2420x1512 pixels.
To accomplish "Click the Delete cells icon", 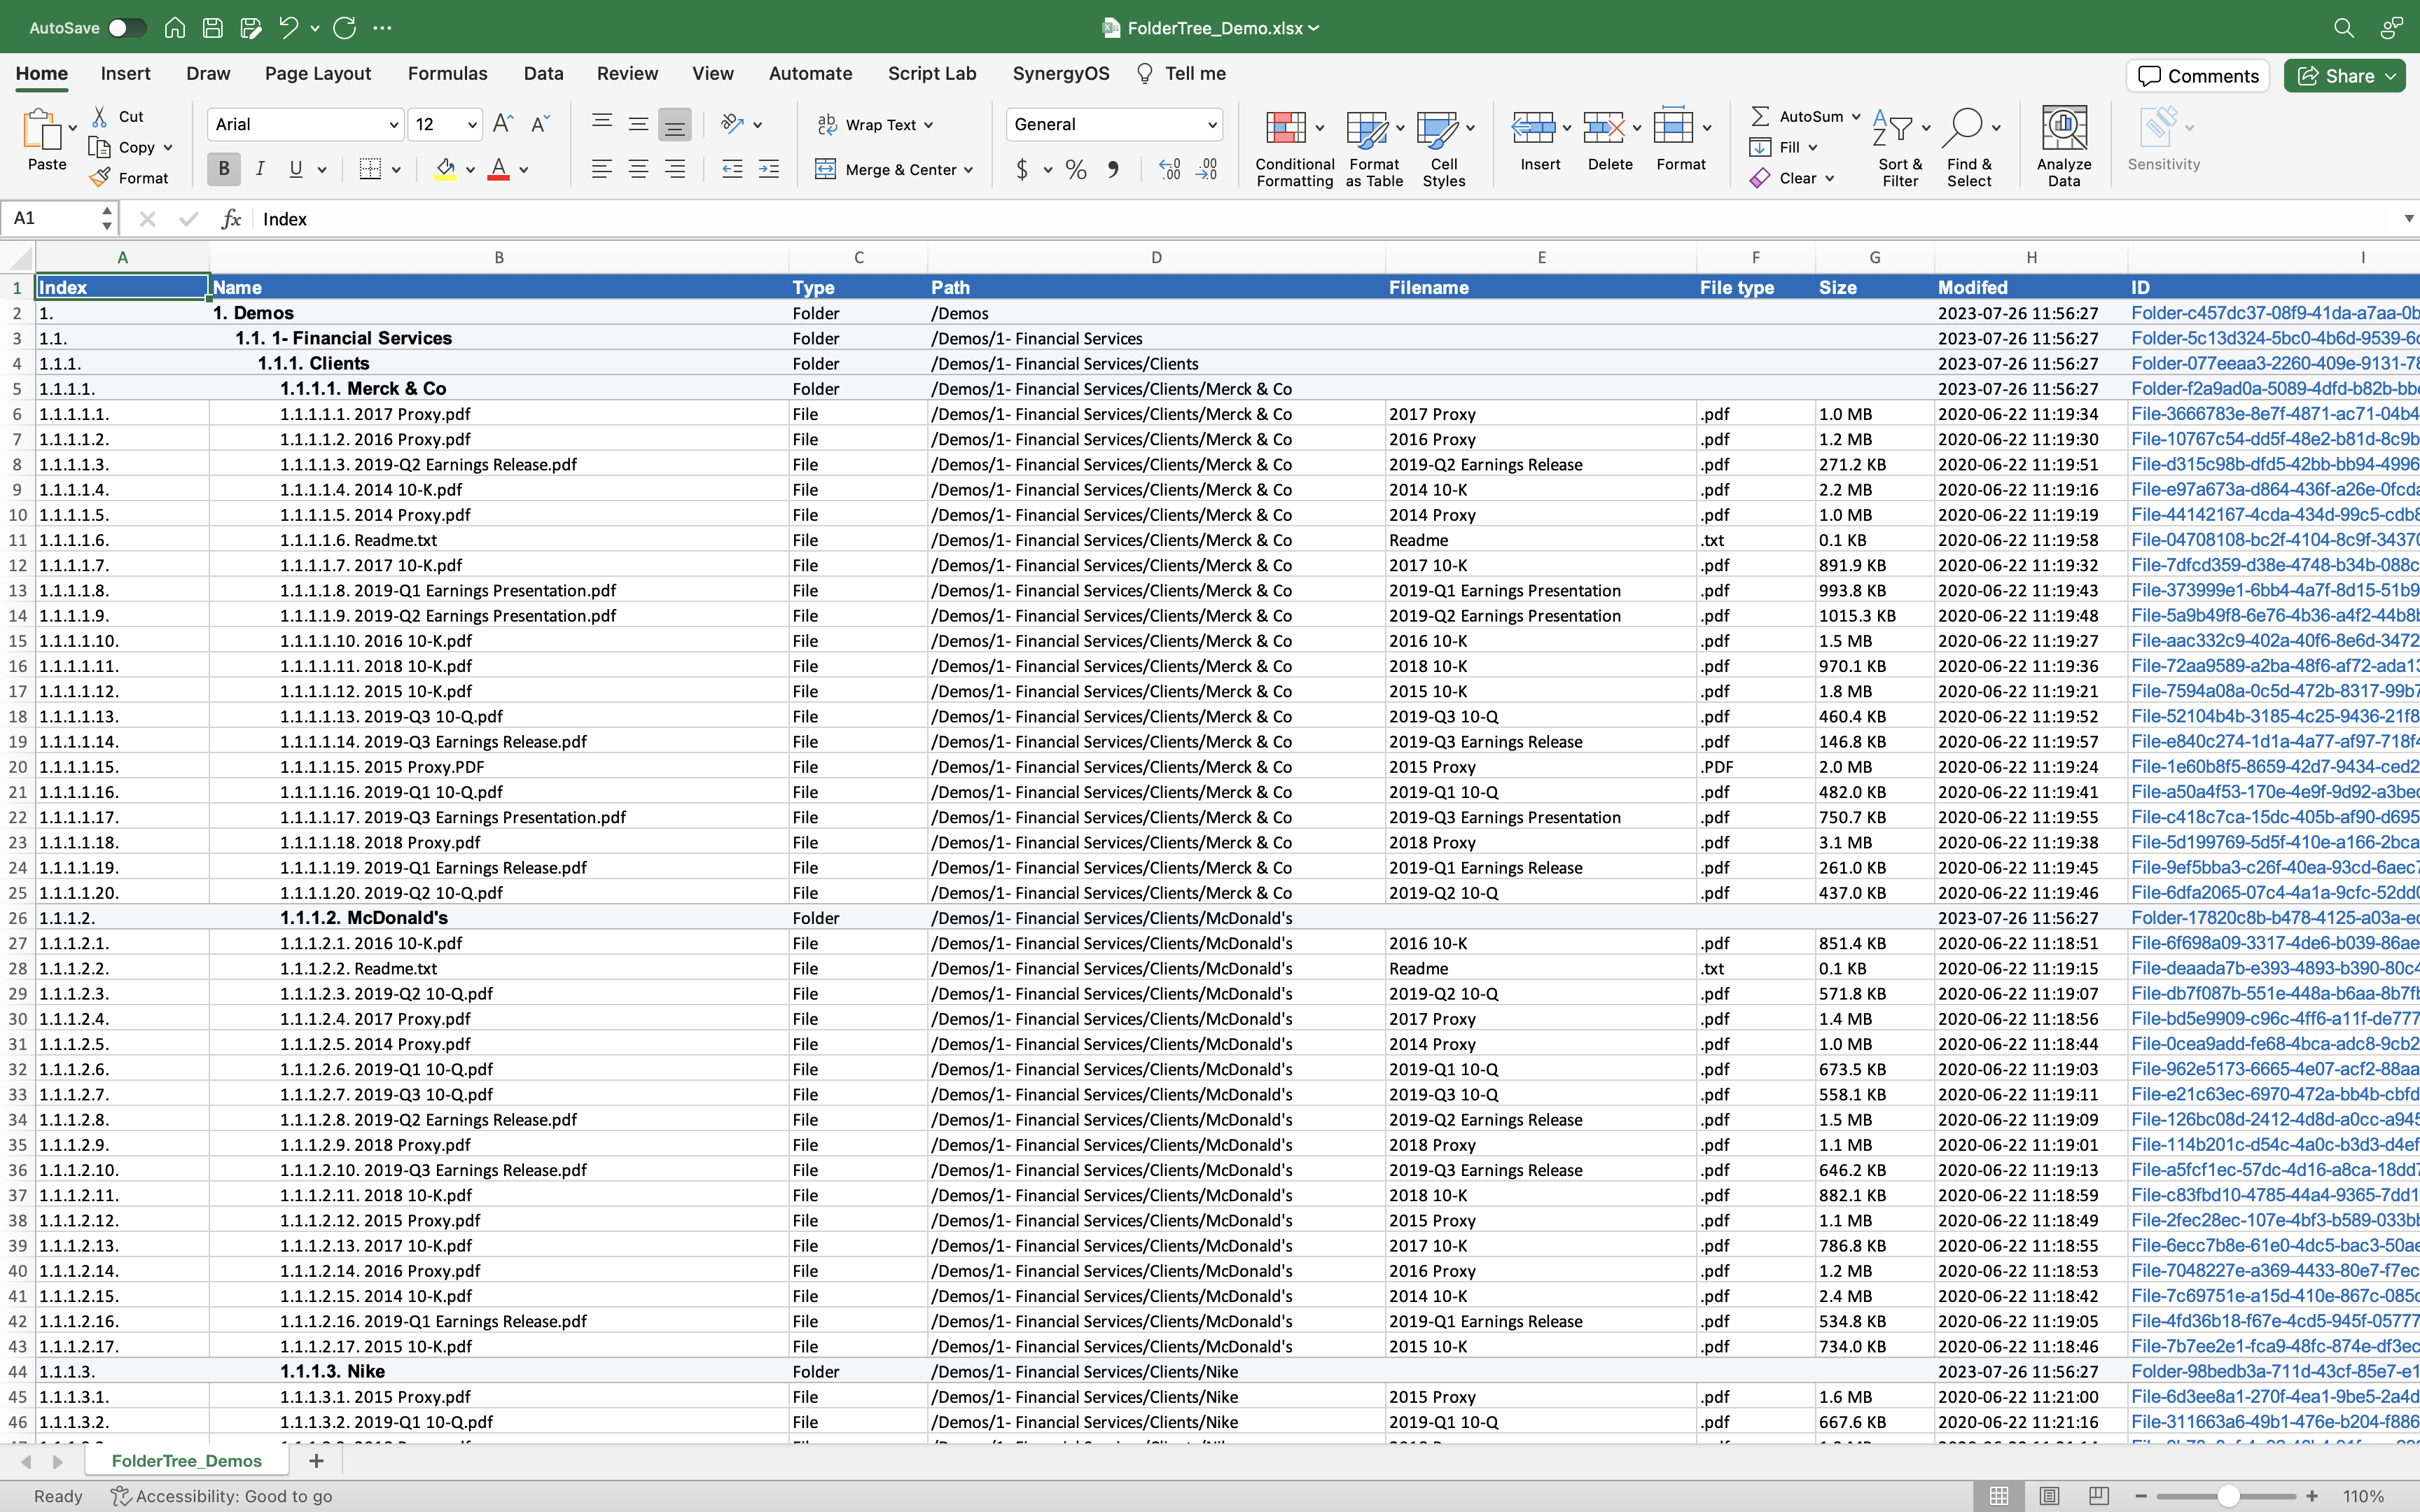I will pos(1603,128).
